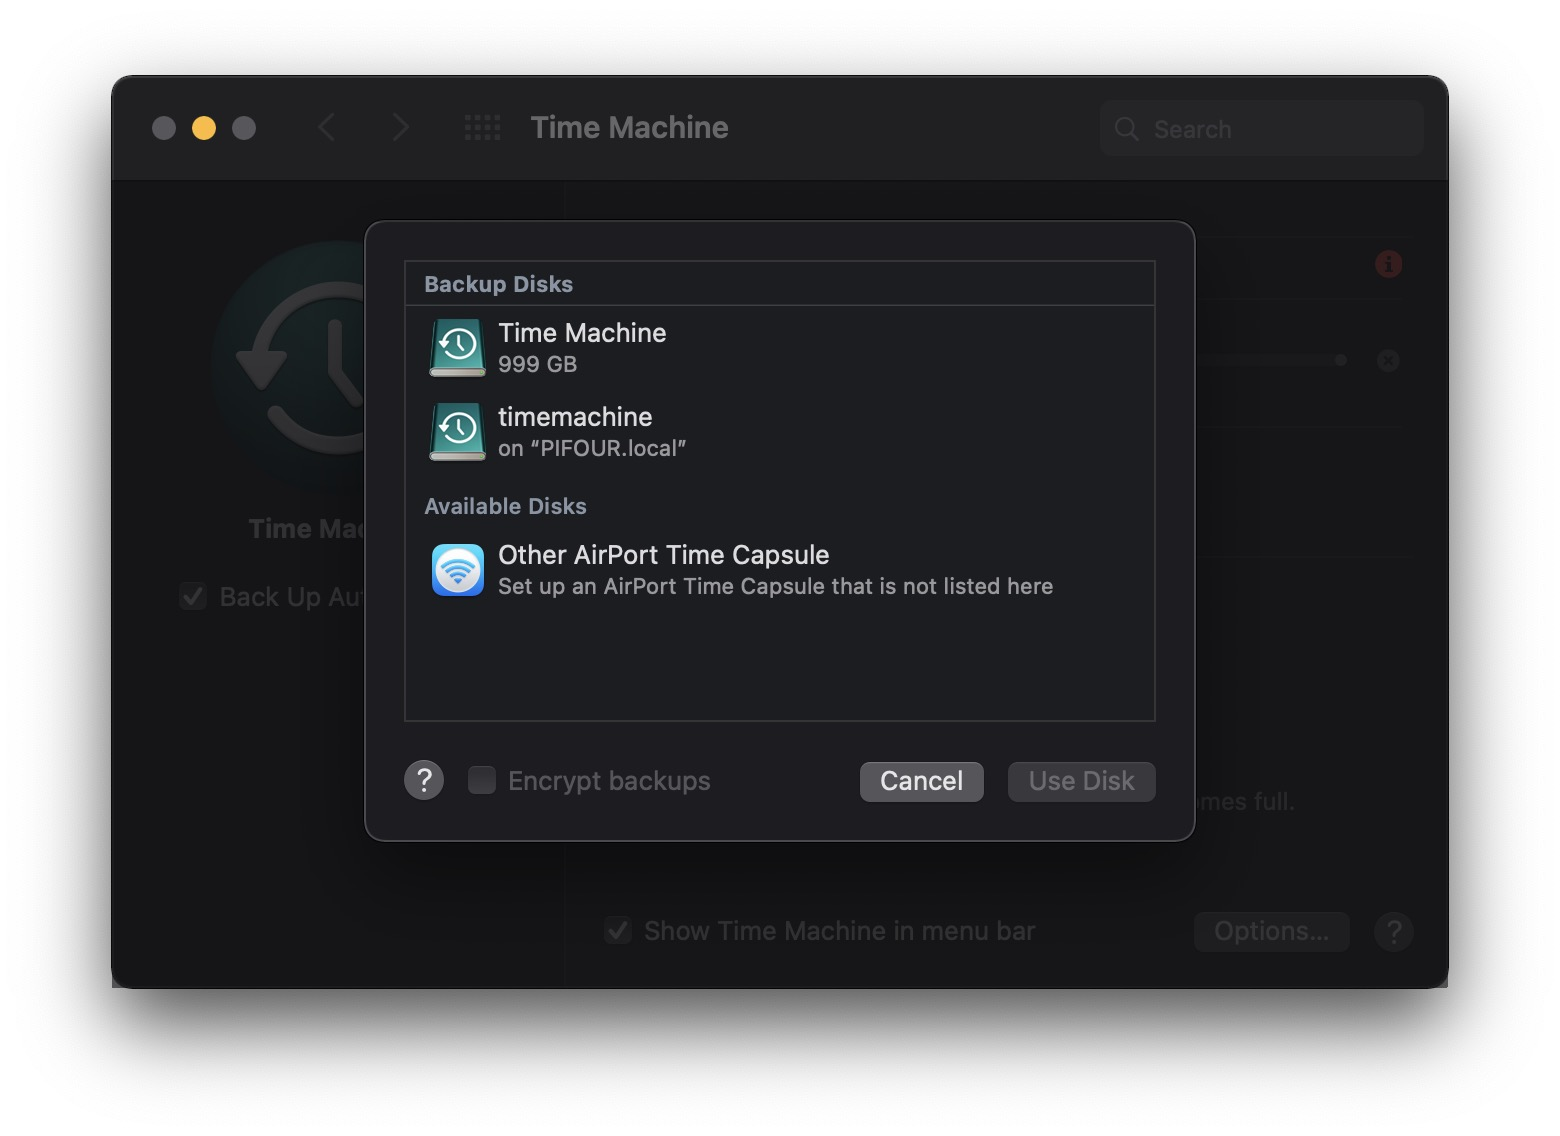Click the x remove button beside the progress bar
This screenshot has height=1136, width=1560.
pyautogui.click(x=1388, y=360)
